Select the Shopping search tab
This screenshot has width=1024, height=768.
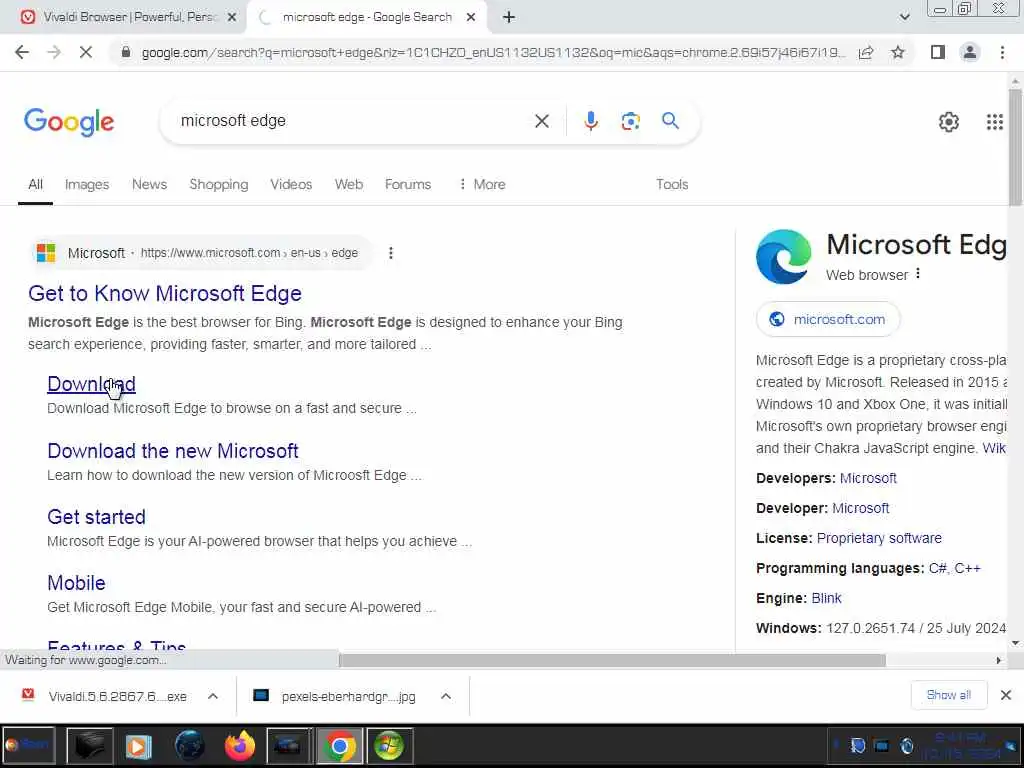[x=219, y=184]
